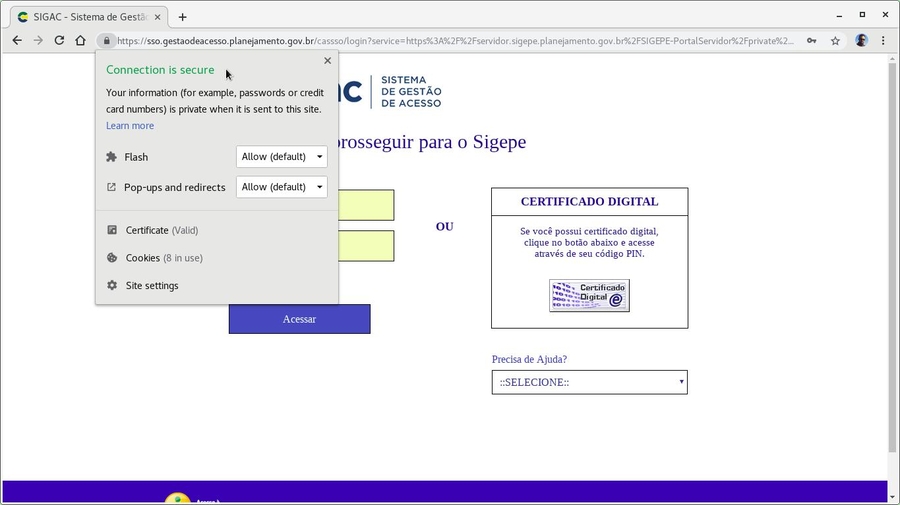Image resolution: width=900 pixels, height=505 pixels.
Task: Expand the ::SELECIONE:: help dropdown
Action: coord(589,383)
